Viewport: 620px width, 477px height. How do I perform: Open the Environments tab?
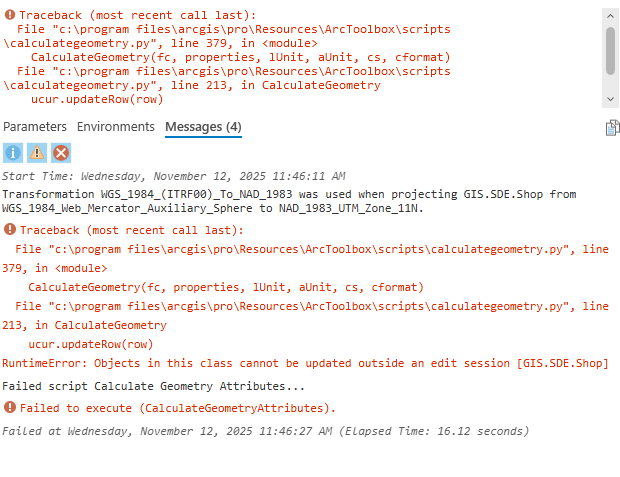click(116, 127)
